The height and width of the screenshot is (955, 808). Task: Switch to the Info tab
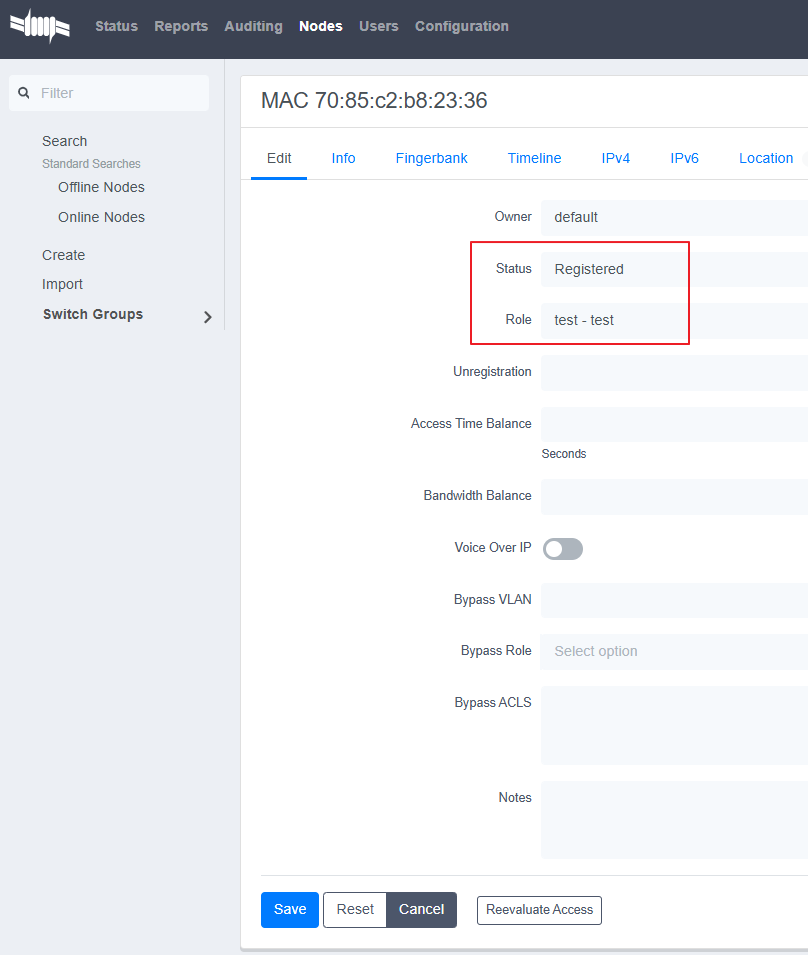pyautogui.click(x=343, y=158)
